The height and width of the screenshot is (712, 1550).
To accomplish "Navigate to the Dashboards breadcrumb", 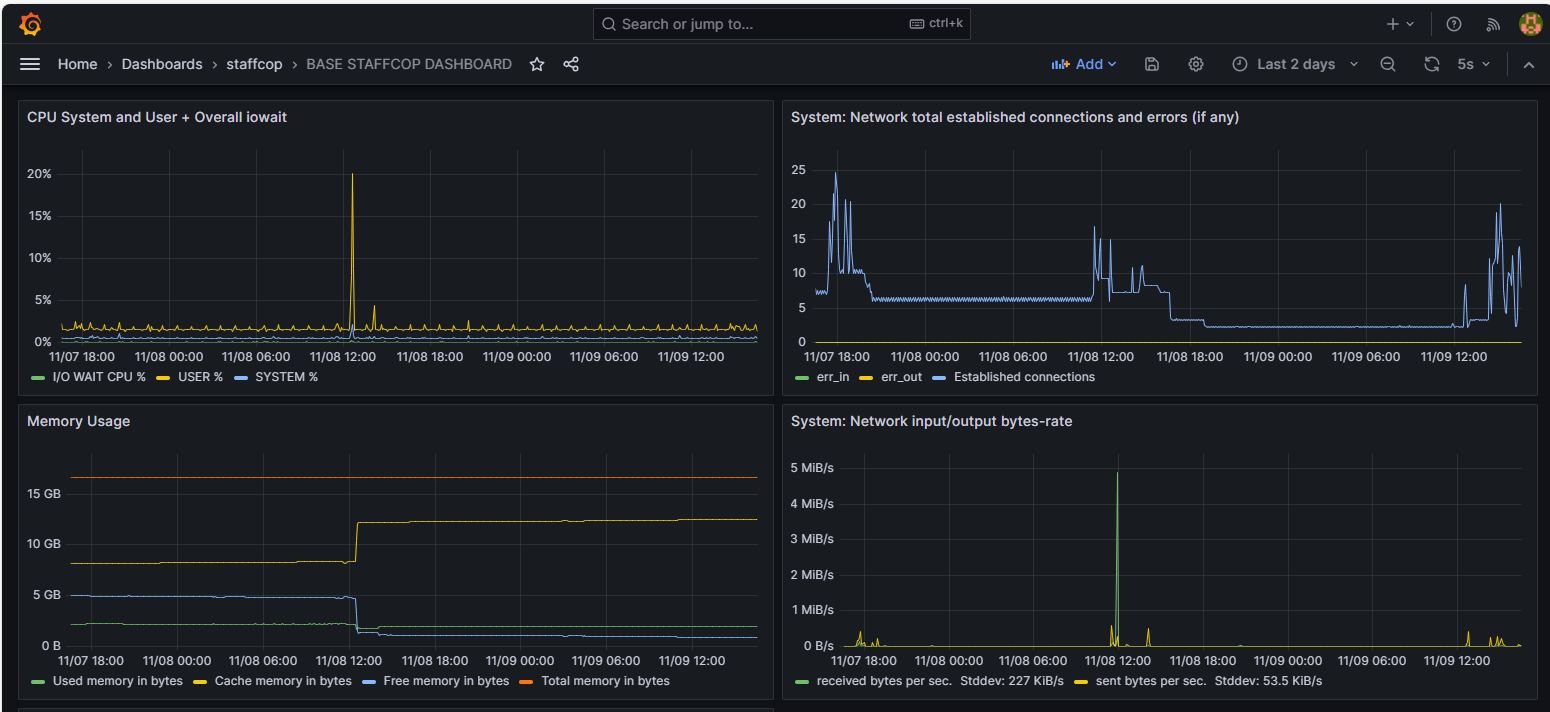I will point(162,63).
